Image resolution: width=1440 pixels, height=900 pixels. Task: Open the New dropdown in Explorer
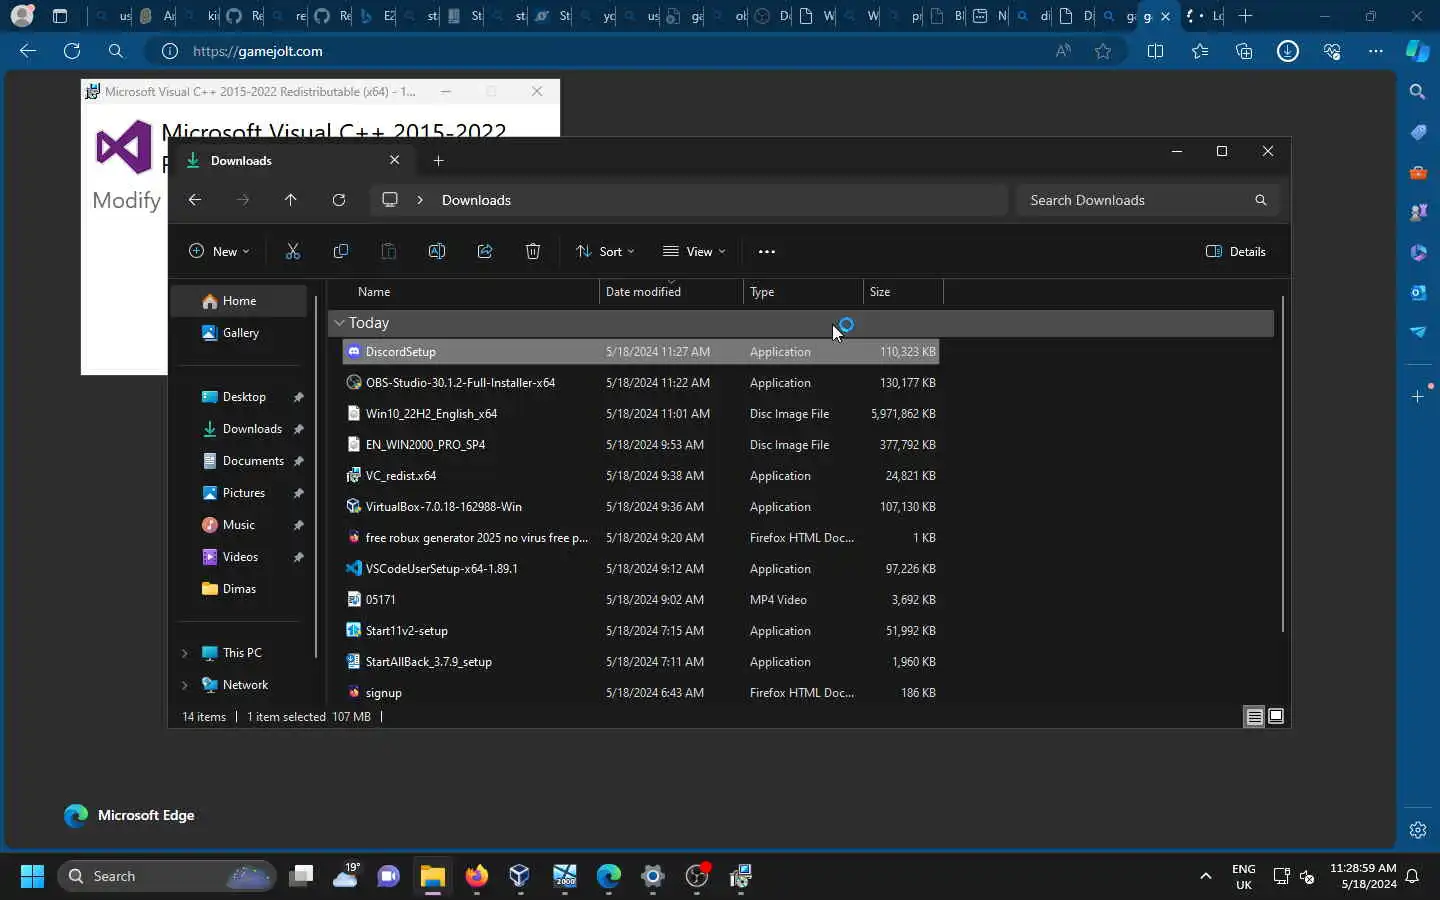tap(219, 252)
